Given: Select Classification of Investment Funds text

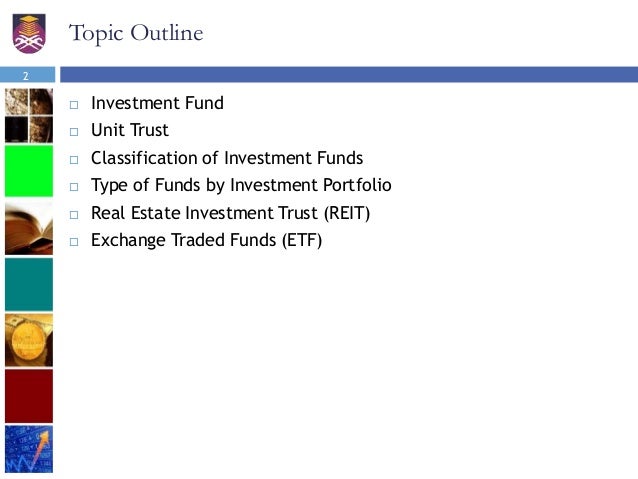Looking at the screenshot, I should [227, 158].
